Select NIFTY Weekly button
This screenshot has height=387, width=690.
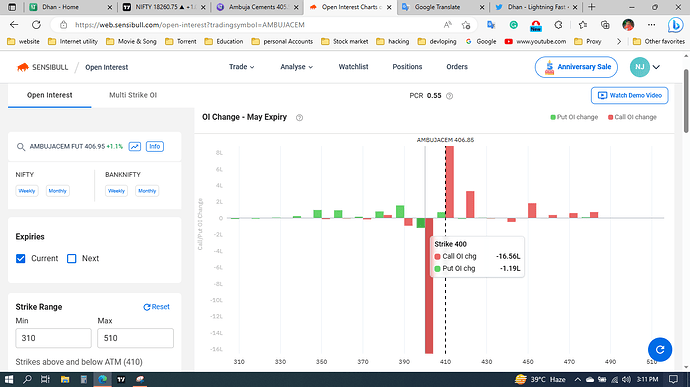coord(27,191)
